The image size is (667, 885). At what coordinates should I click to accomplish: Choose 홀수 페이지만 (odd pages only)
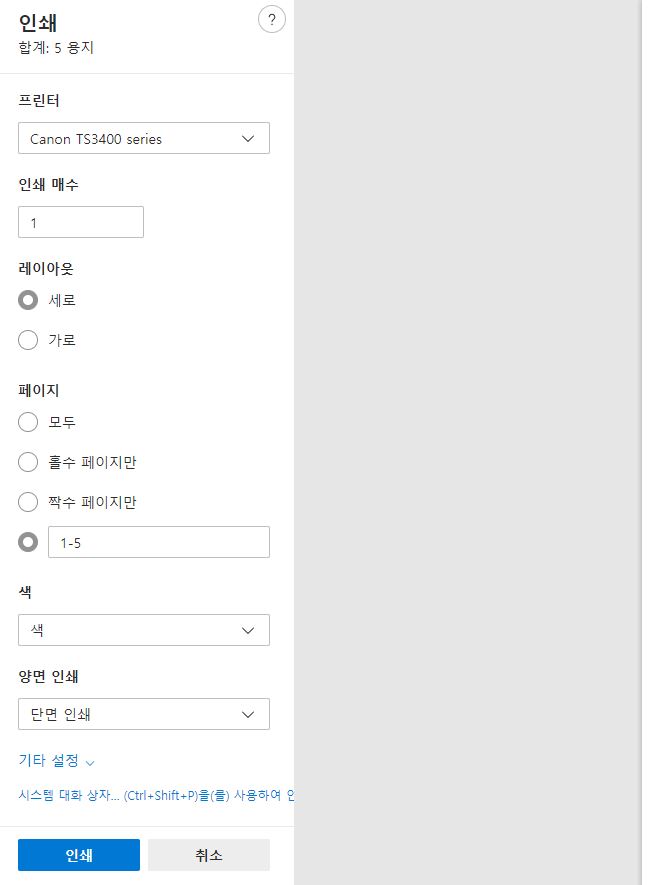point(28,462)
